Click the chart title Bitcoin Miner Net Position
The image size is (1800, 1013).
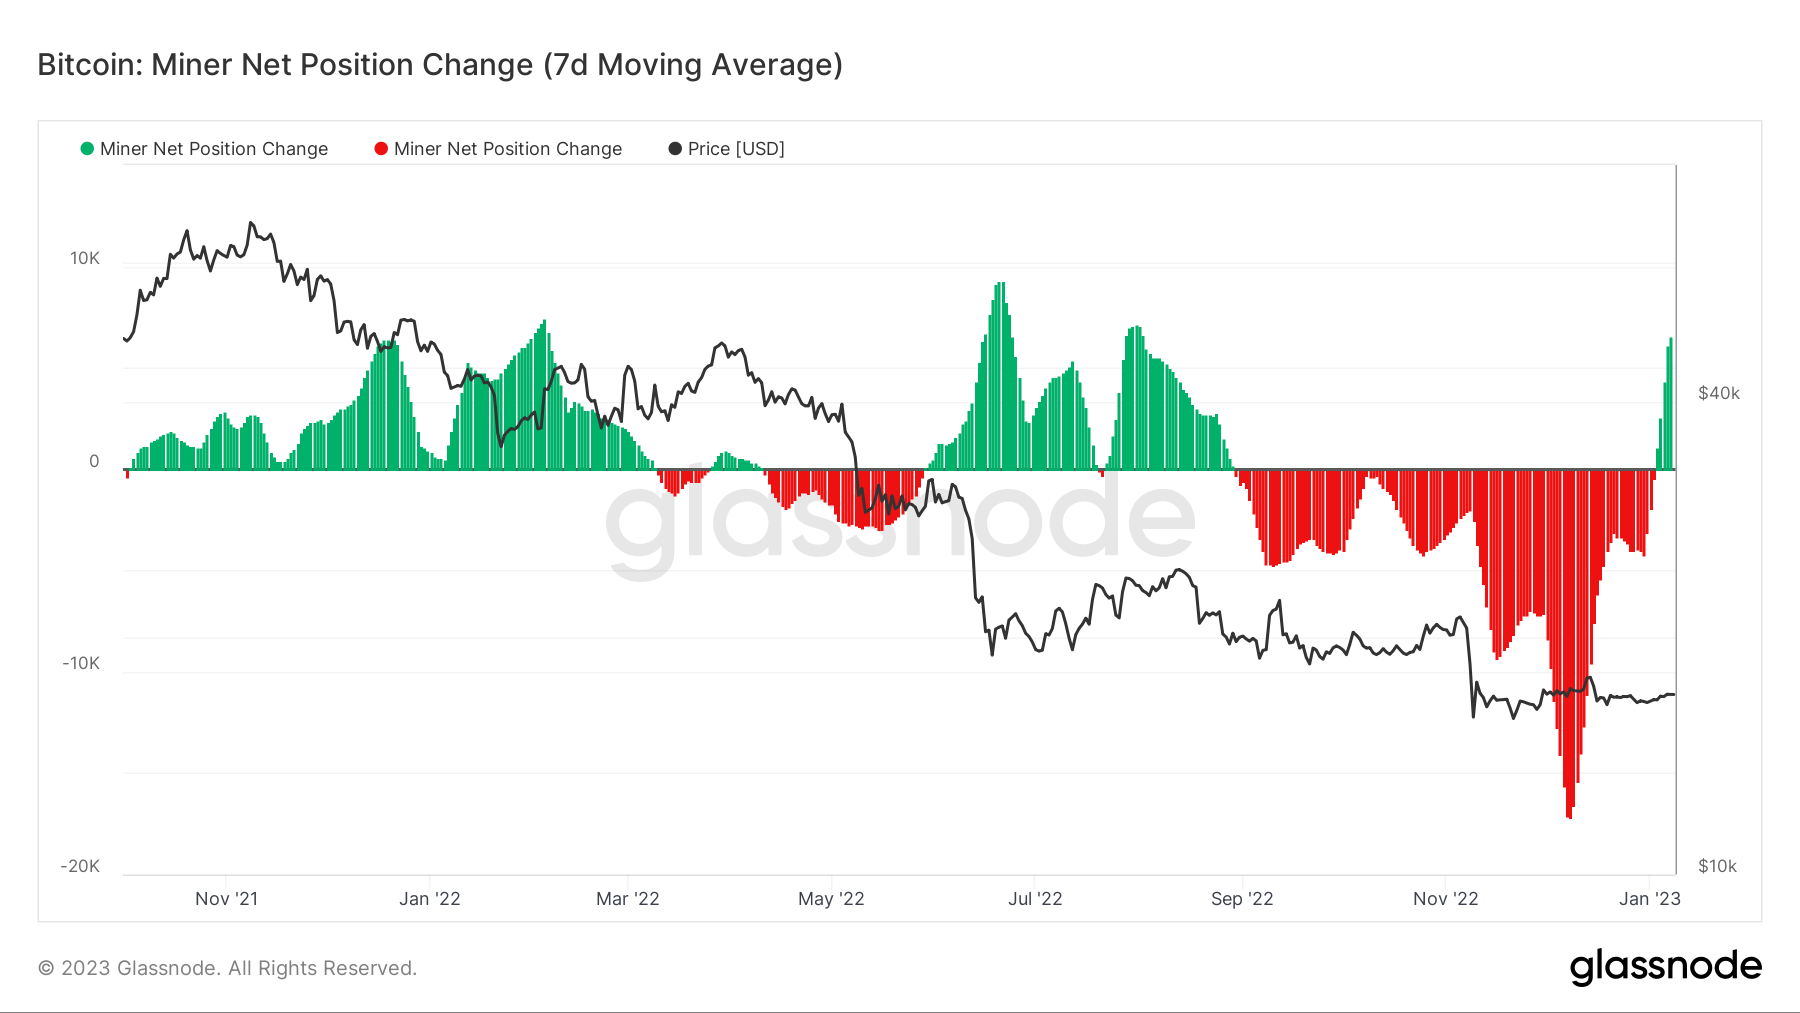pos(440,65)
